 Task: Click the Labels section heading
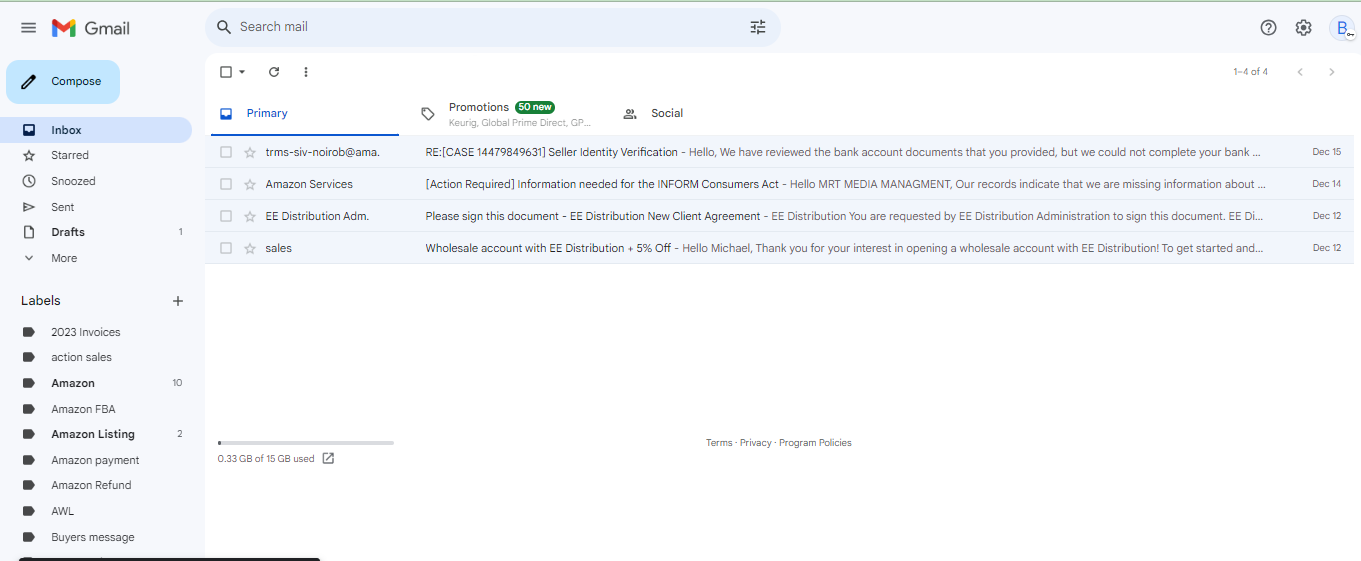pos(41,301)
